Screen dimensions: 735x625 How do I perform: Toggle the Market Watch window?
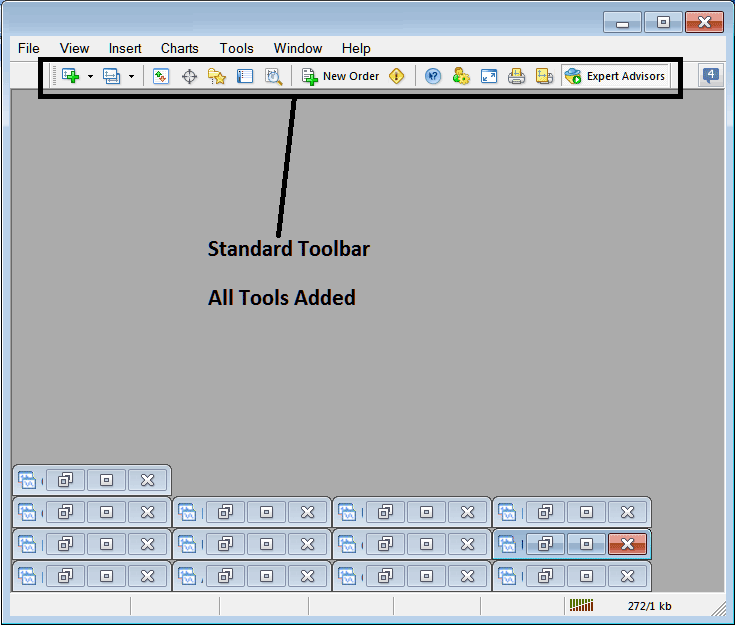161,76
